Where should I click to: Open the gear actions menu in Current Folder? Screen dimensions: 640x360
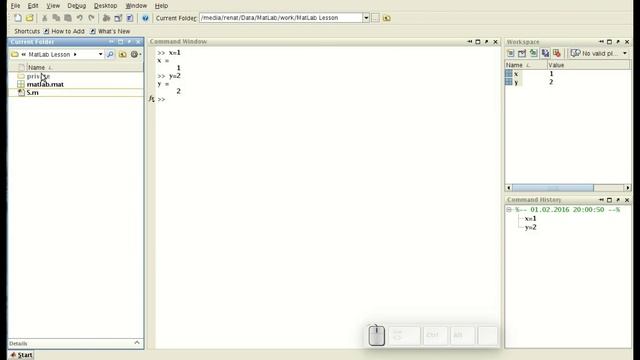(x=135, y=54)
